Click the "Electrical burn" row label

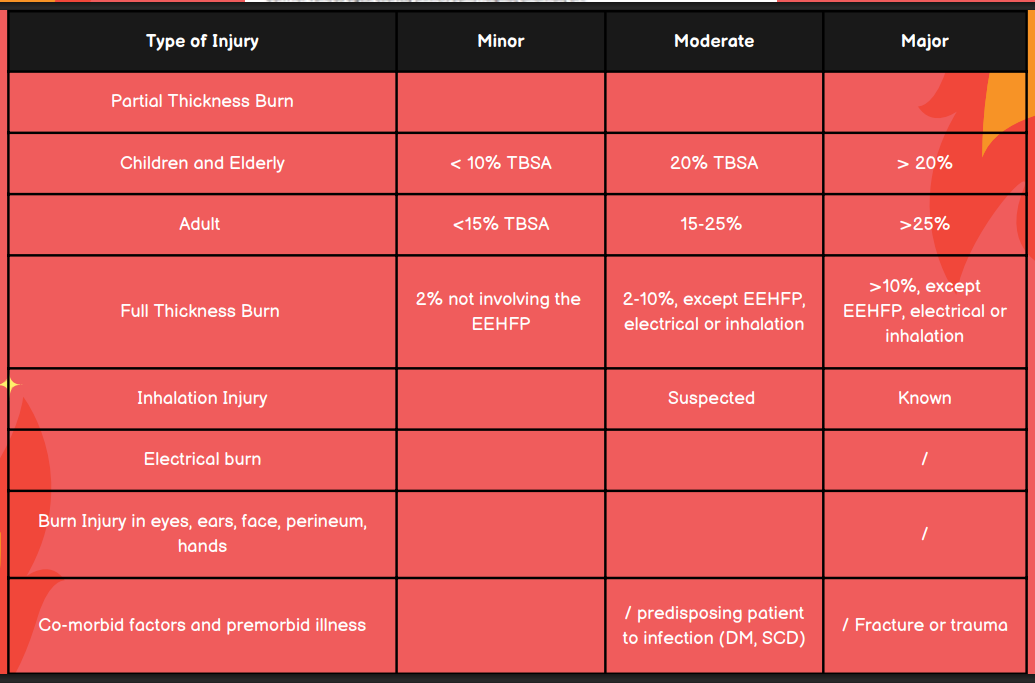pyautogui.click(x=202, y=459)
